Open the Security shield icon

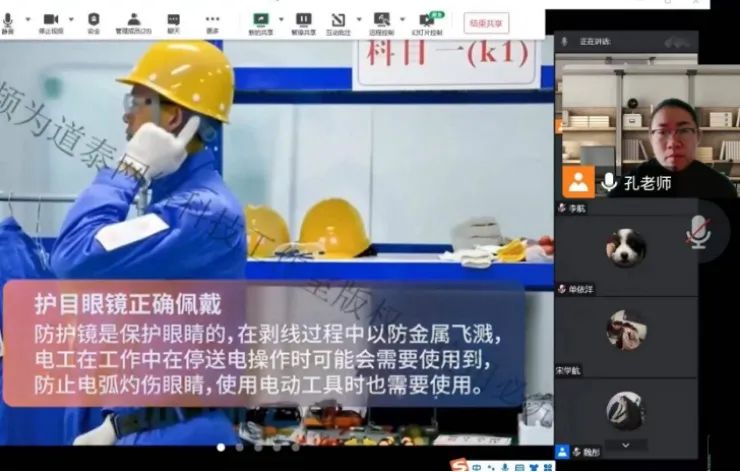tap(94, 20)
